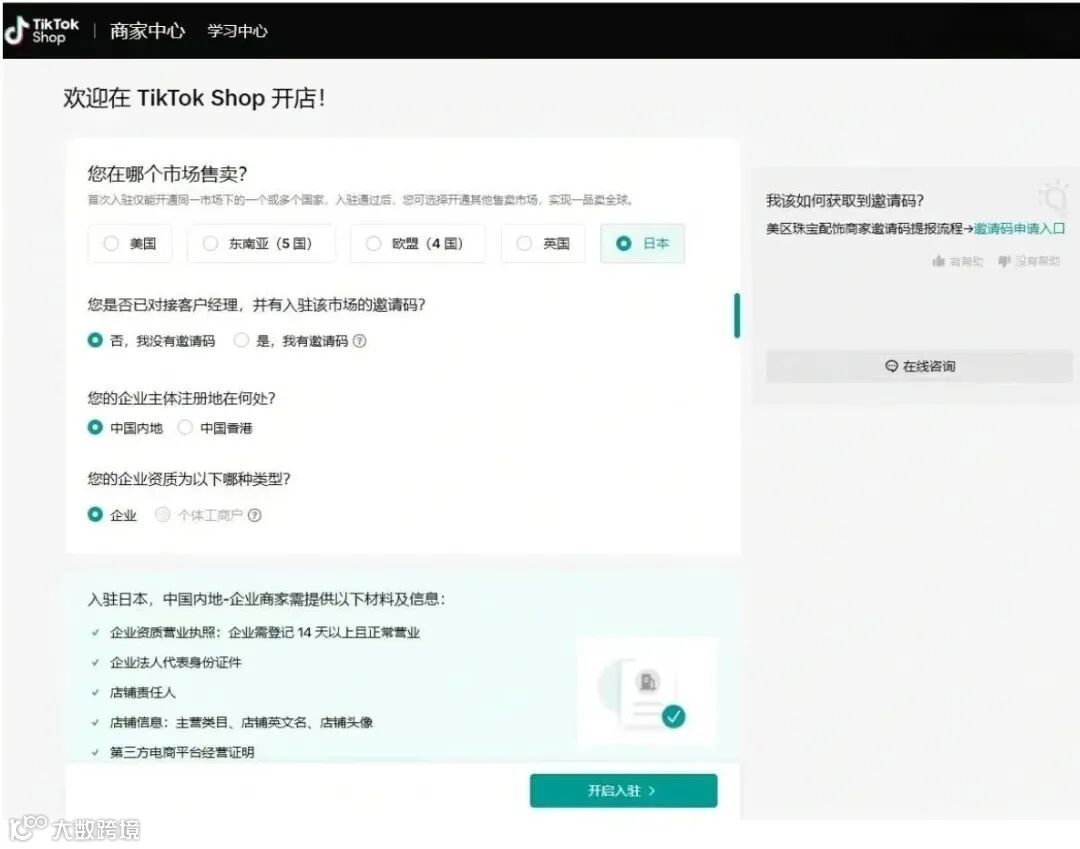Screen dimensions: 1080x849
Task: Click 开启入驻 button
Action: pyautogui.click(x=623, y=790)
